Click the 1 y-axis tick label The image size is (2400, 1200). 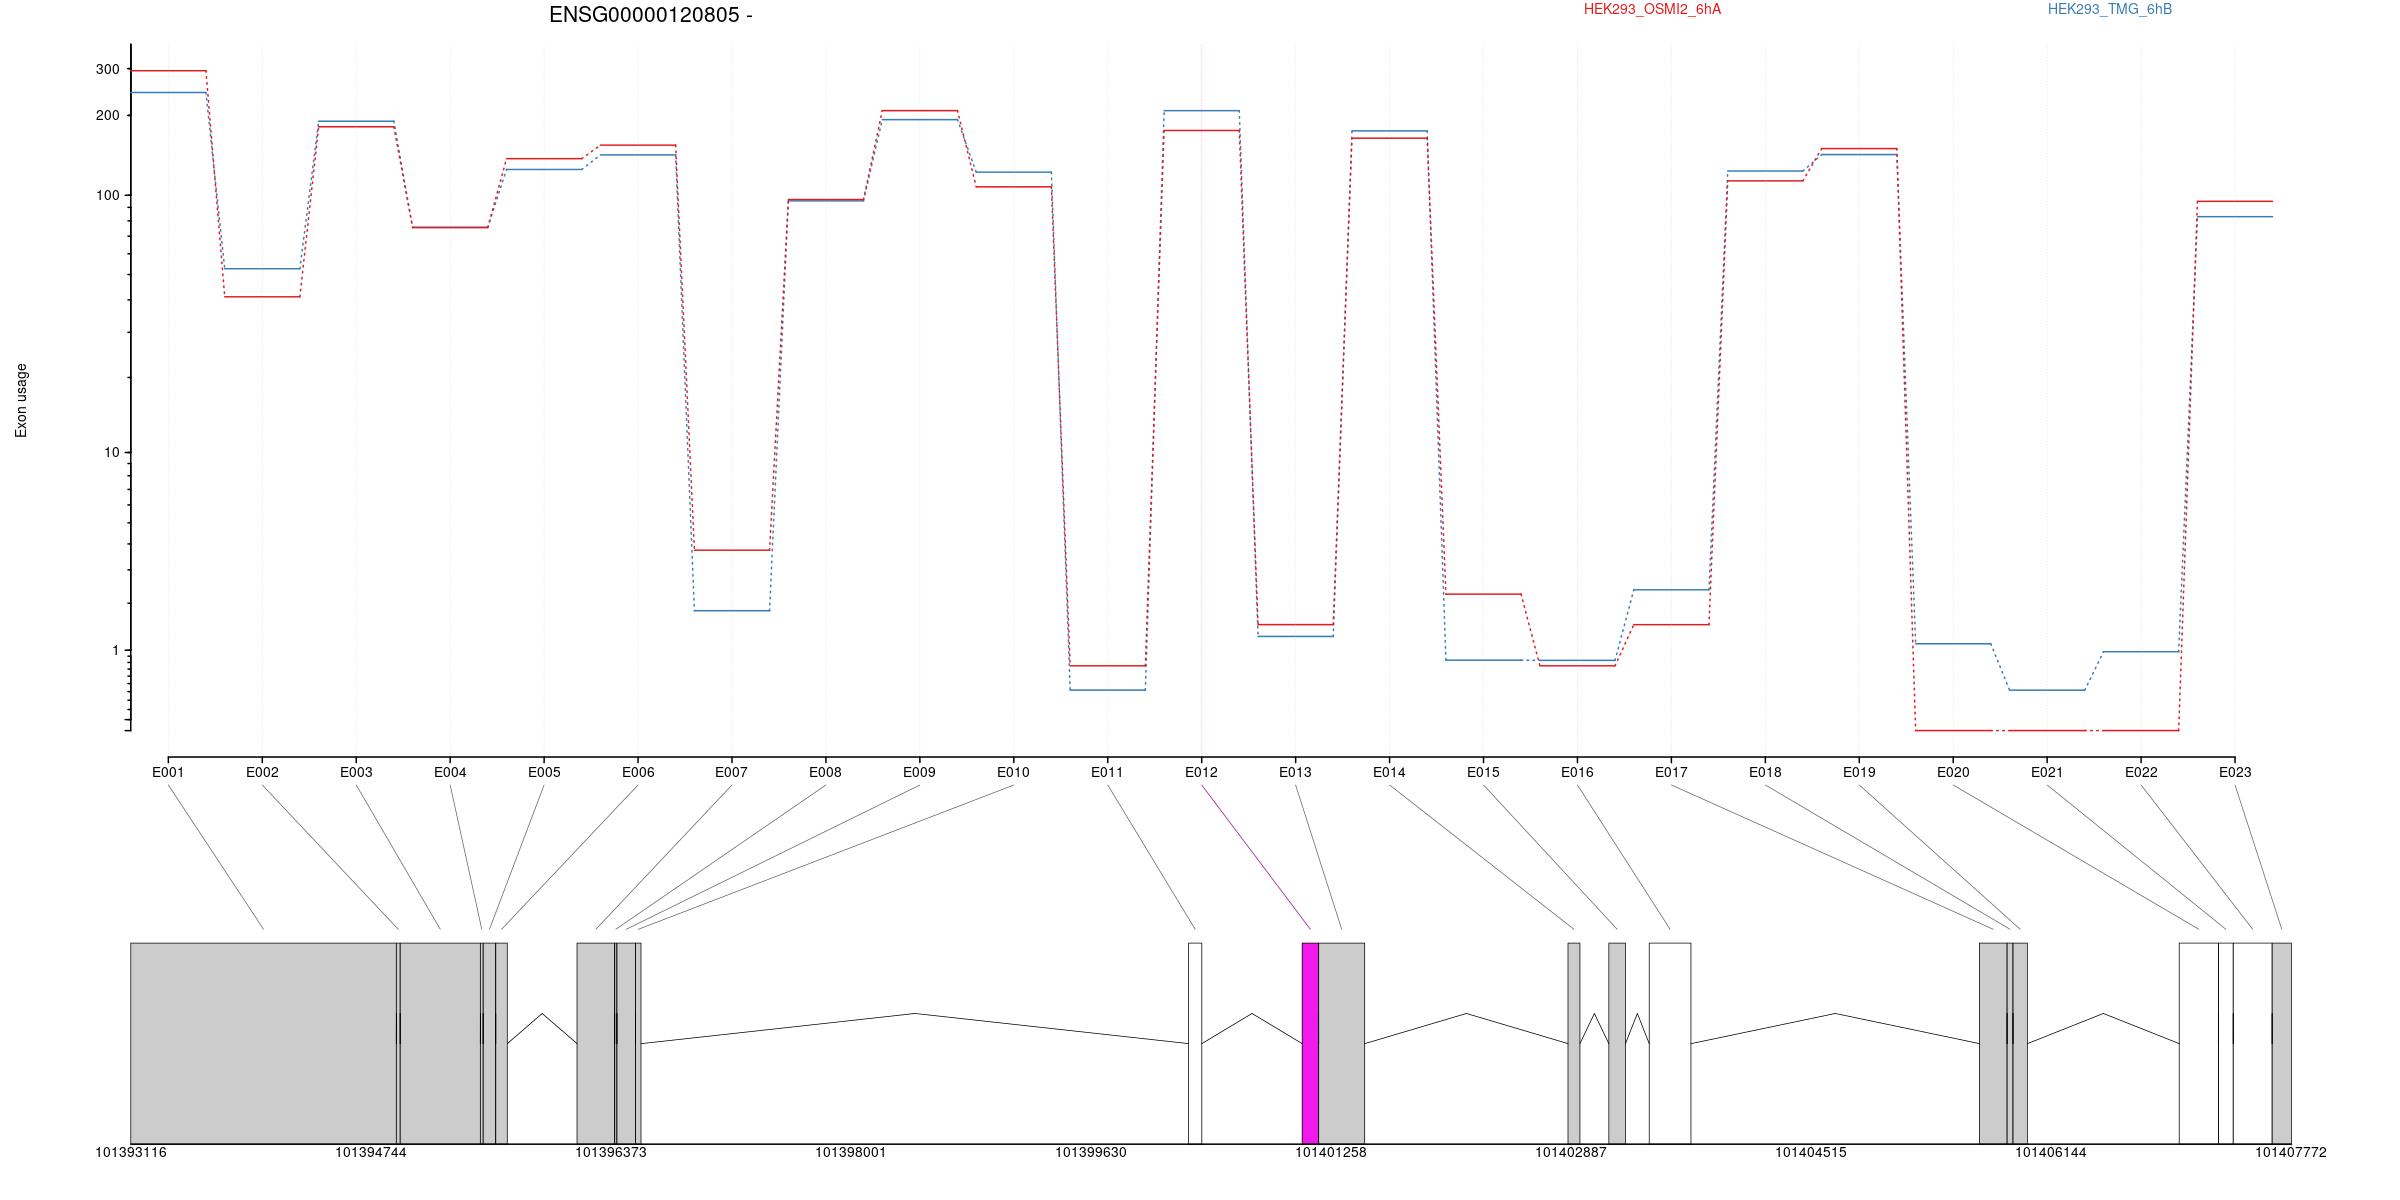pos(116,651)
